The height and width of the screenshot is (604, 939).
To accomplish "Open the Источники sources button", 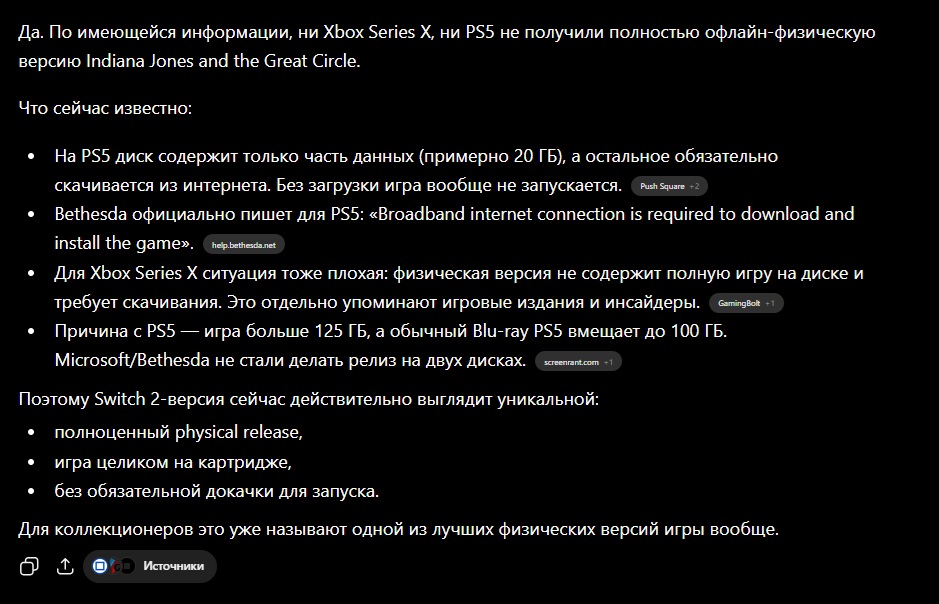I will tap(150, 566).
